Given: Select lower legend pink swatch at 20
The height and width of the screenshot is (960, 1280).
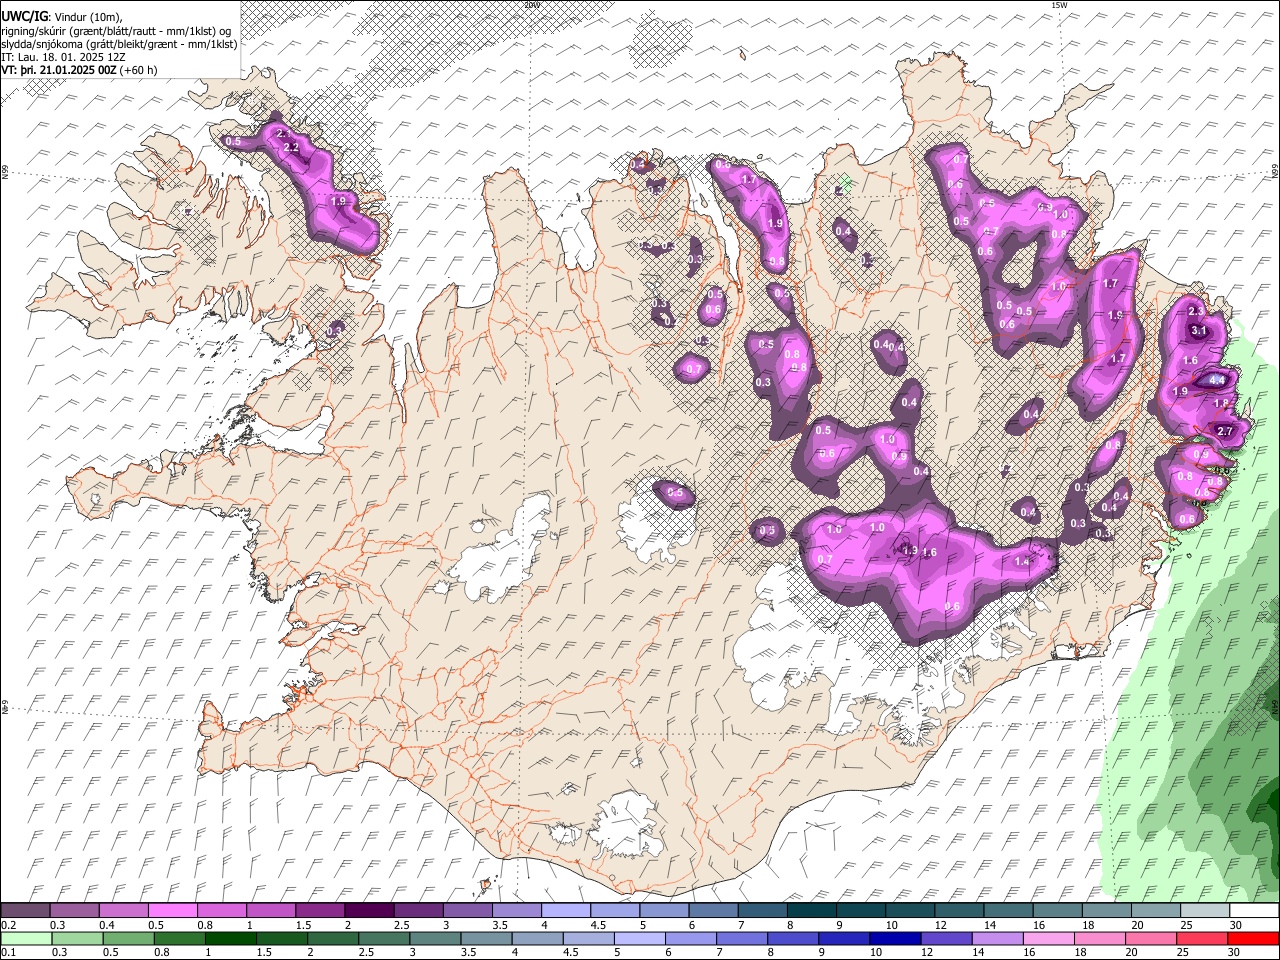Looking at the screenshot, I should tap(1152, 938).
